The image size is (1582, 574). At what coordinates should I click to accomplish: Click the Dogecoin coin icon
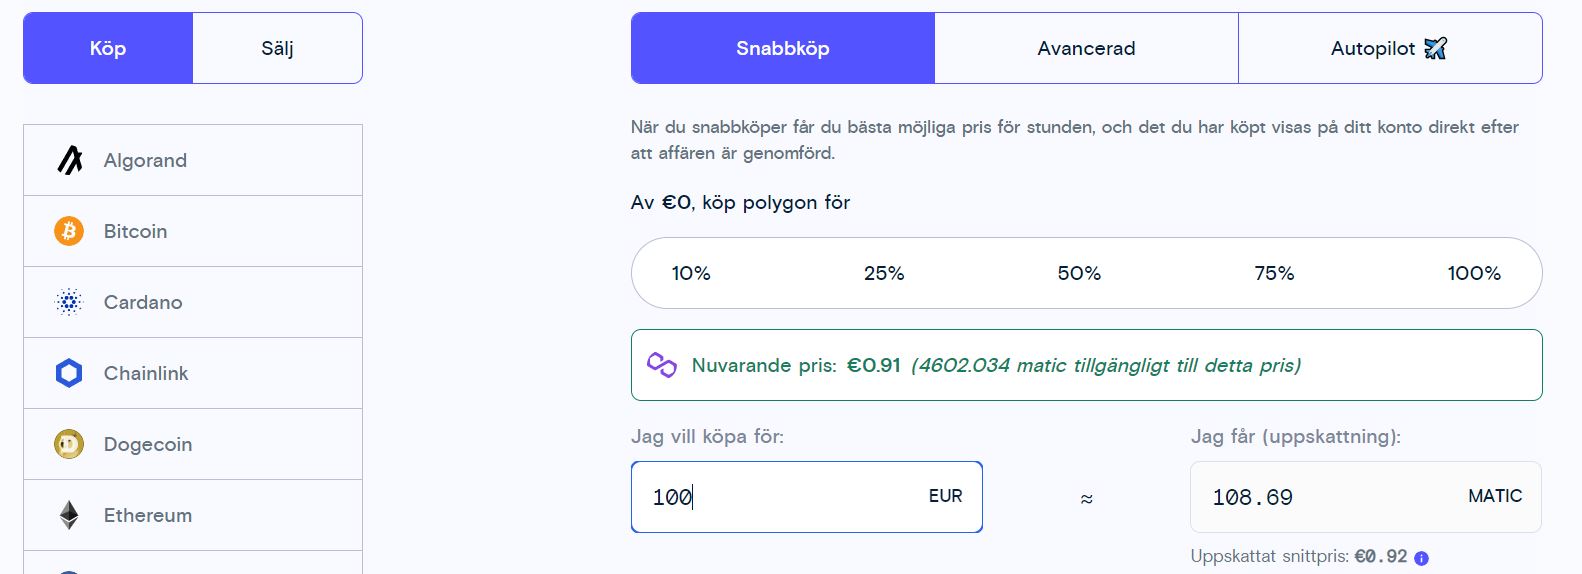coord(69,444)
